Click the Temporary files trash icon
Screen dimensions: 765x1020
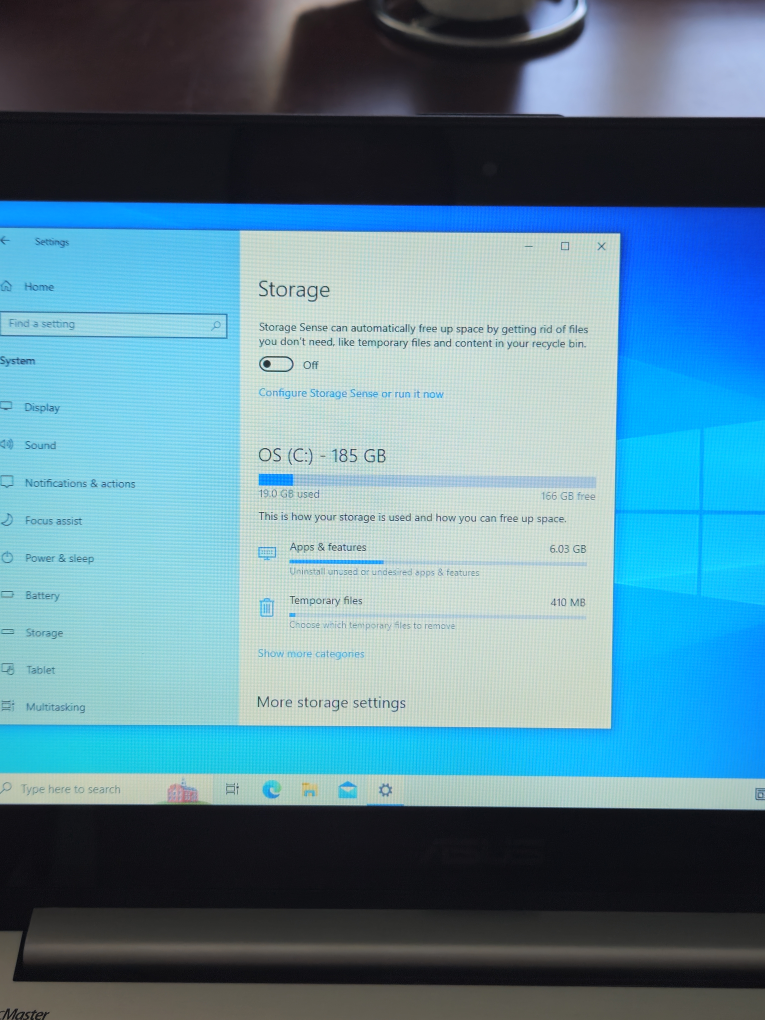click(267, 607)
